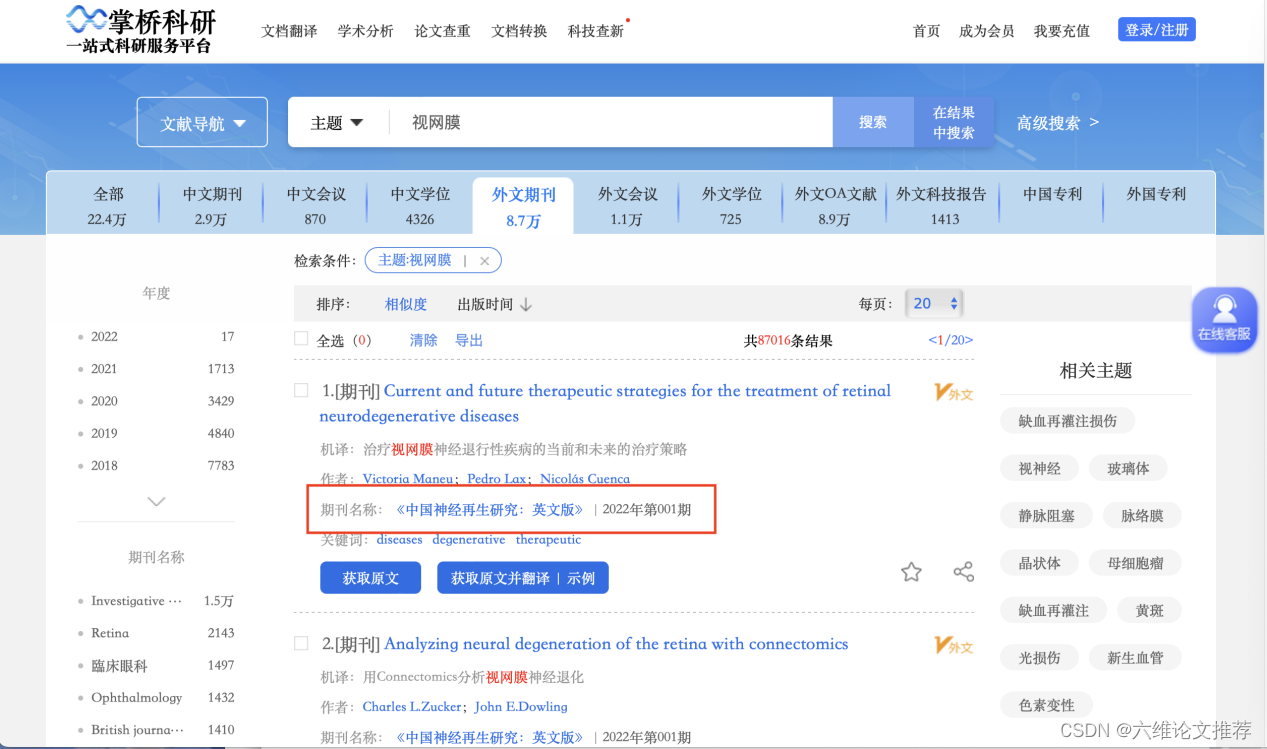The image size is (1267, 749).
Task: Switch to the 中文期刊 tab
Action: (212, 205)
